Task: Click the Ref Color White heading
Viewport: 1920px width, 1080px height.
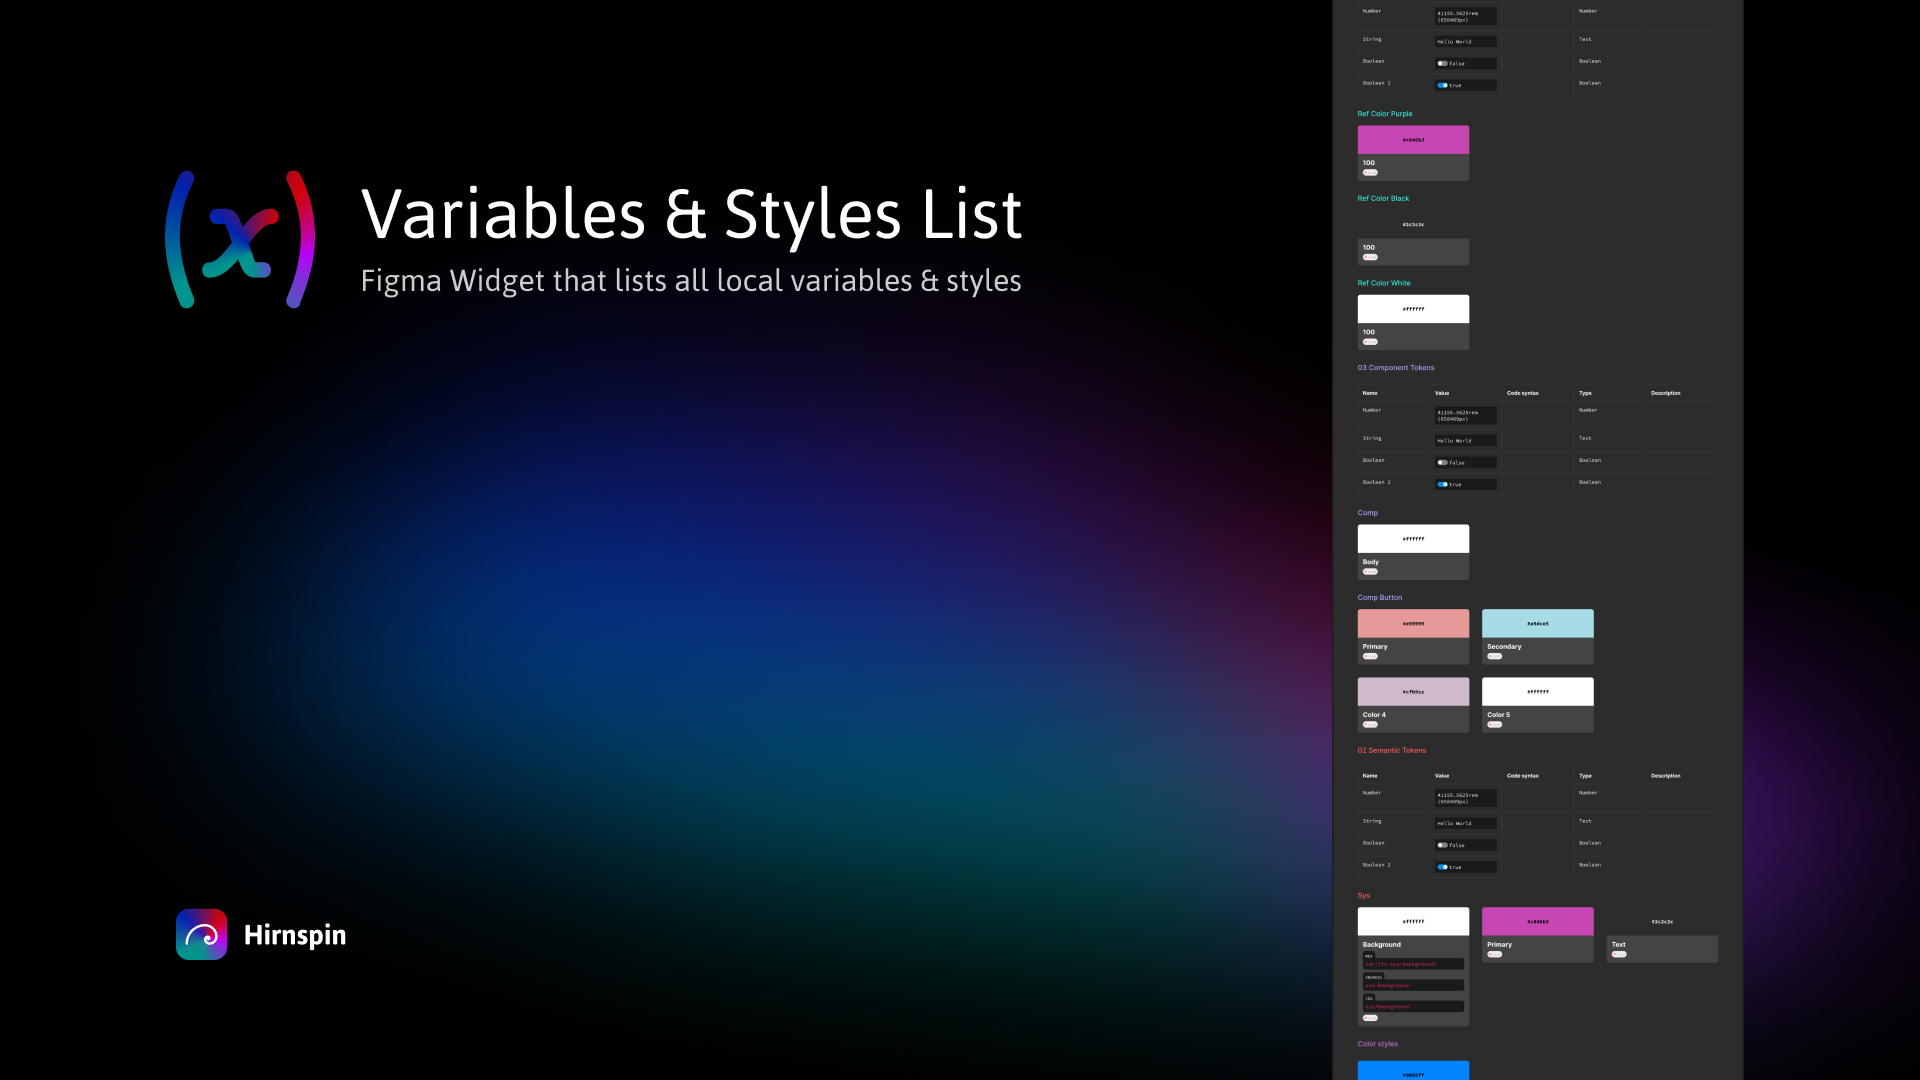Action: pyautogui.click(x=1384, y=283)
